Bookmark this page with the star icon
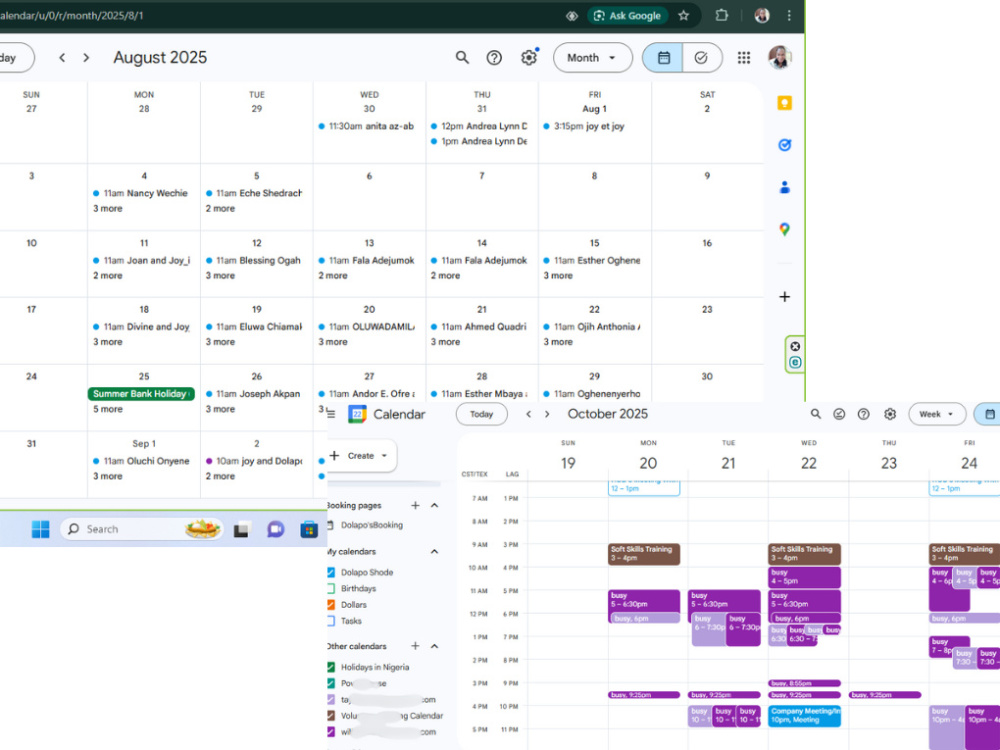This screenshot has width=1000, height=750. click(684, 15)
